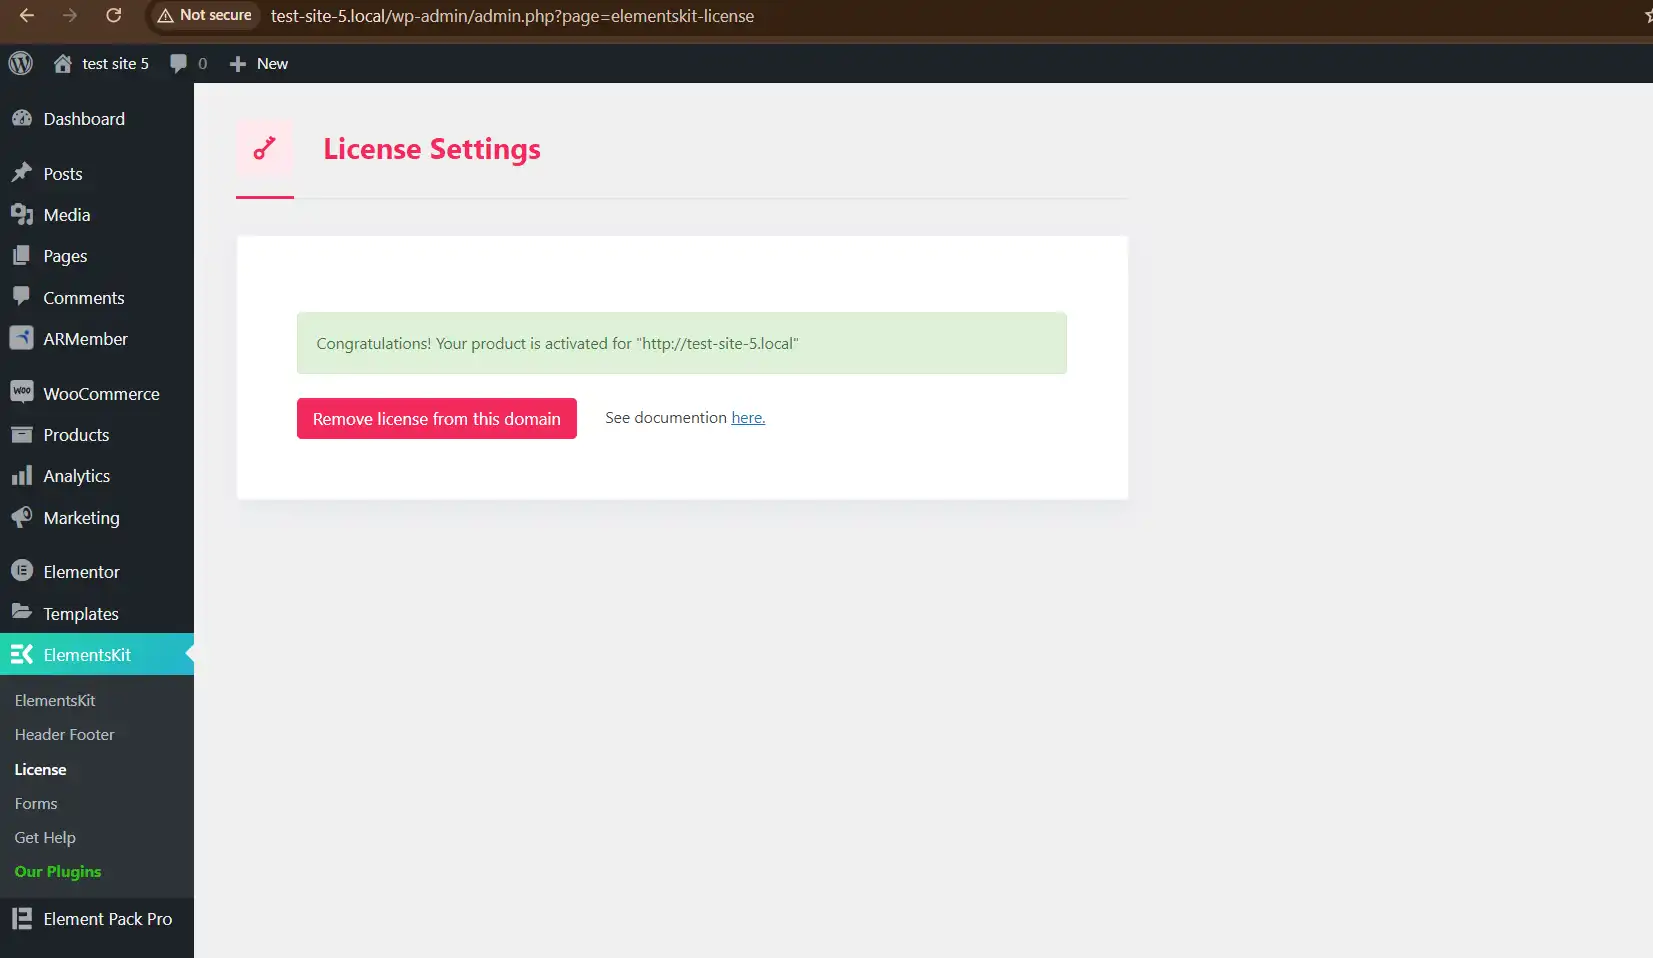This screenshot has height=958, width=1653.
Task: Click the Comments speech bubble sidebar icon
Action: [21, 296]
